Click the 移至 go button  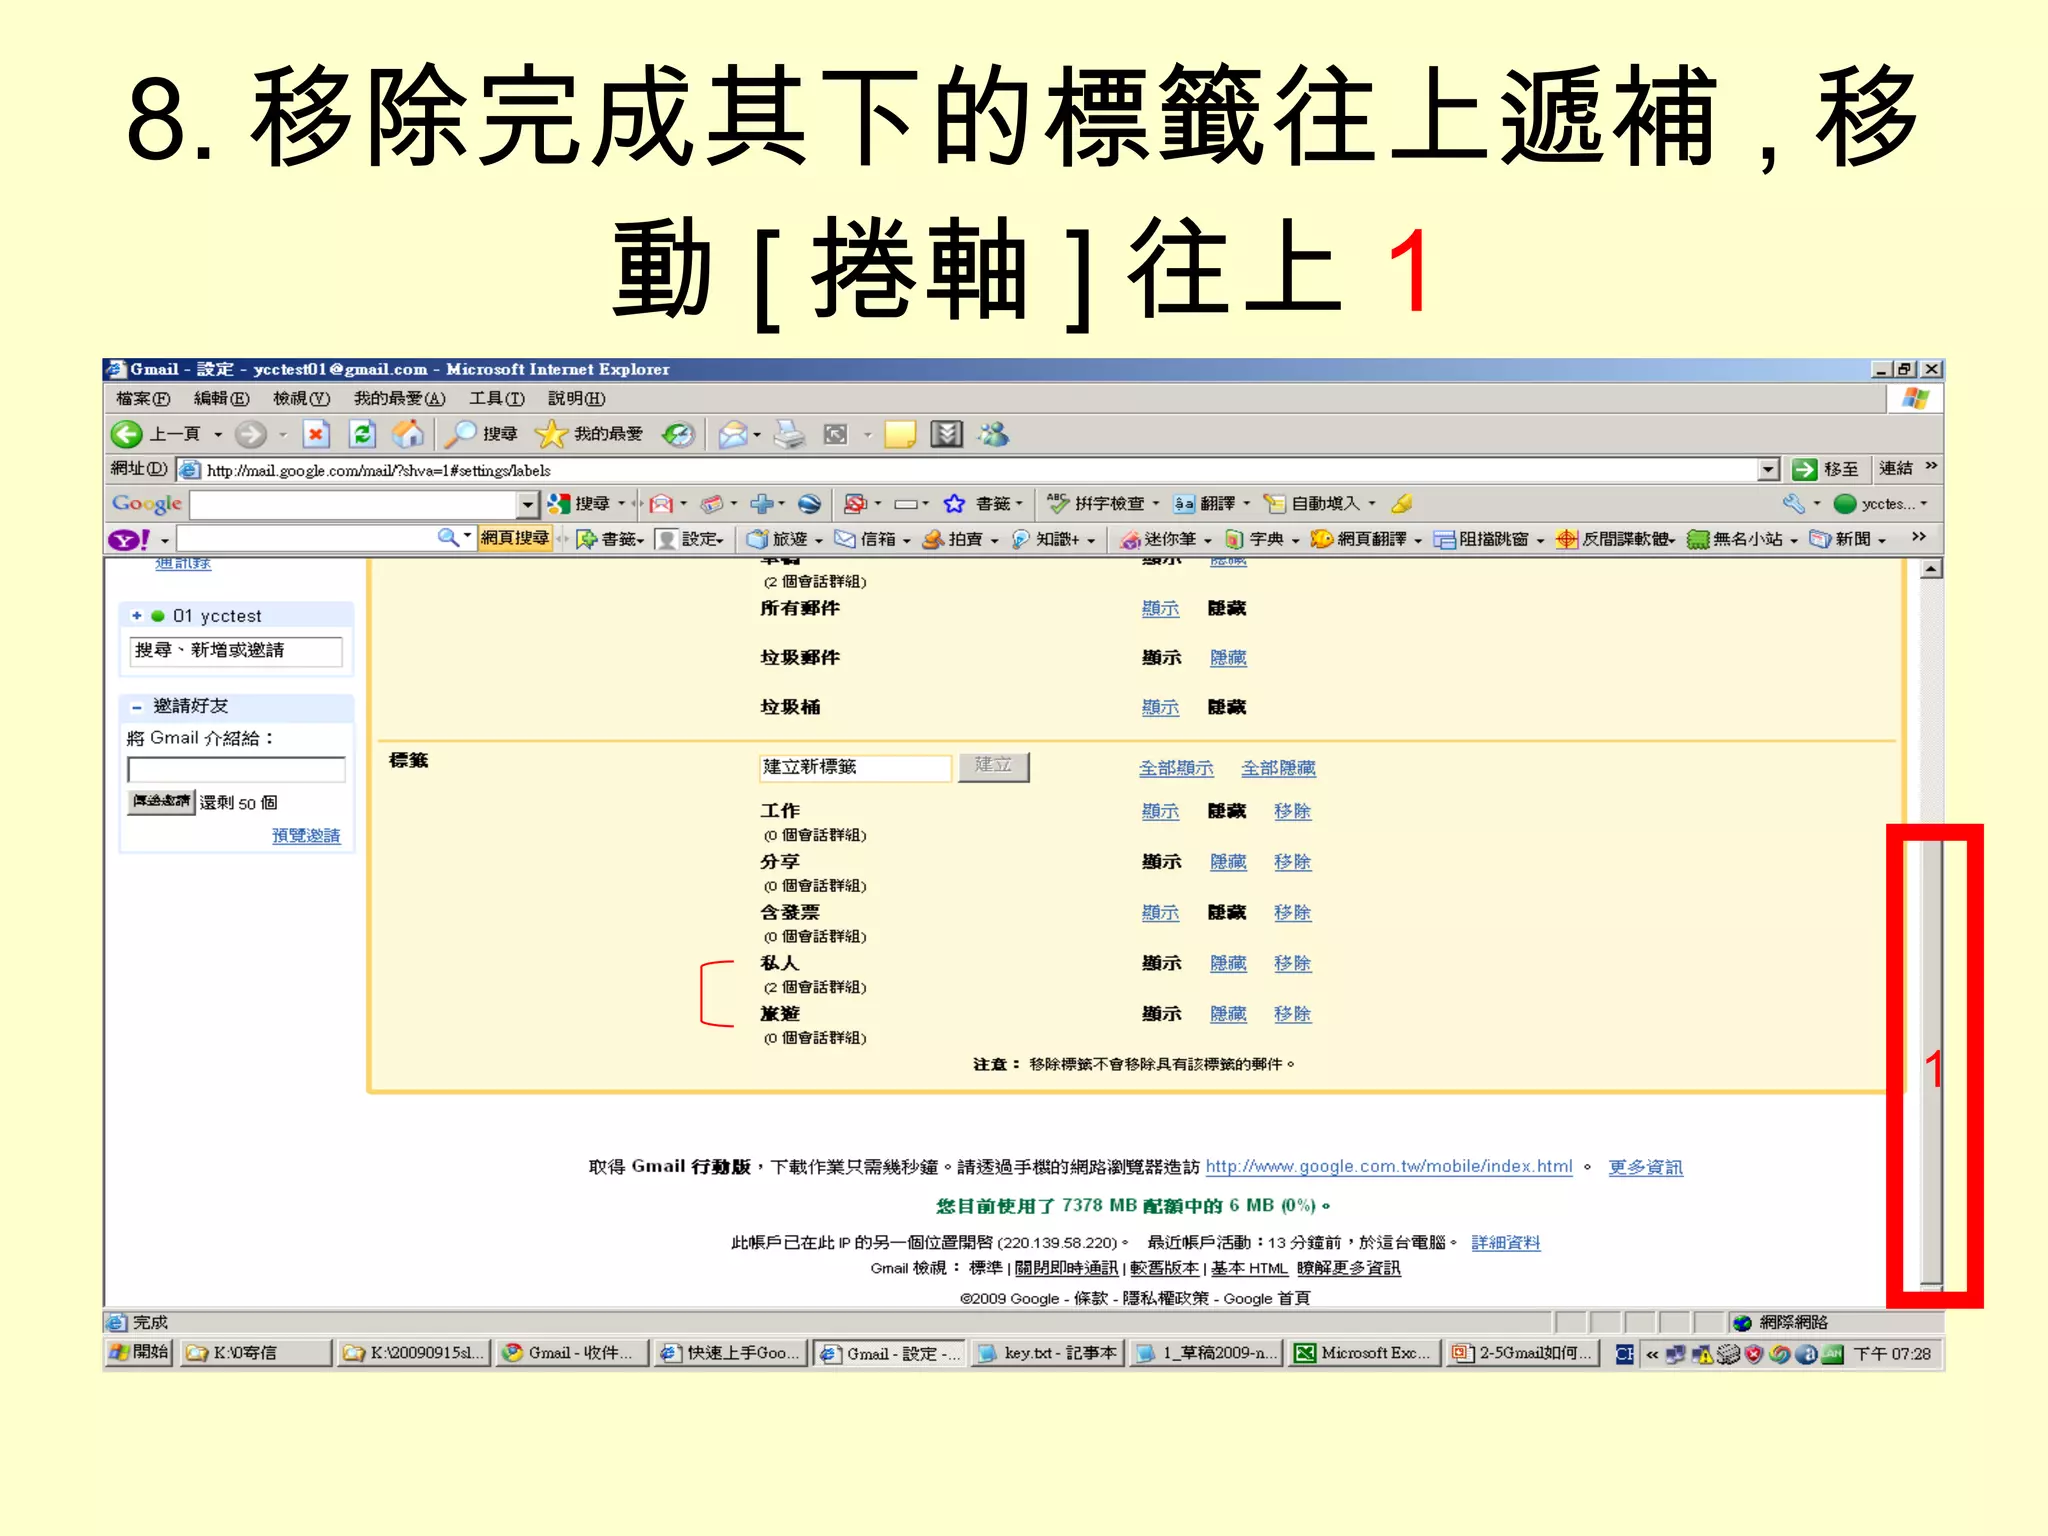point(1828,469)
